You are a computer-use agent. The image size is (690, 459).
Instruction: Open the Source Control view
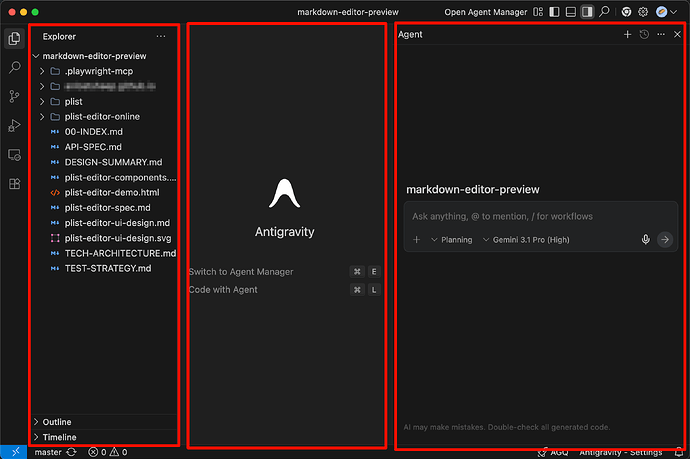point(14,96)
